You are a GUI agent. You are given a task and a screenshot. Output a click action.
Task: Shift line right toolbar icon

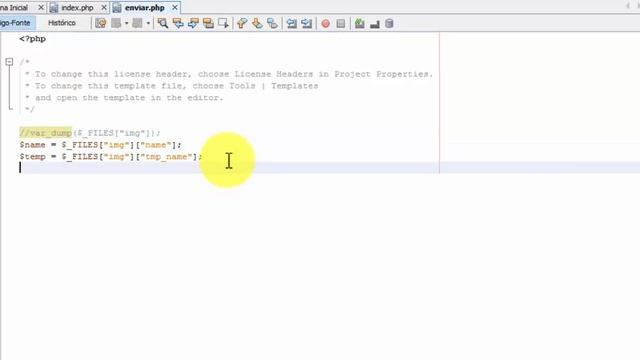point(307,23)
